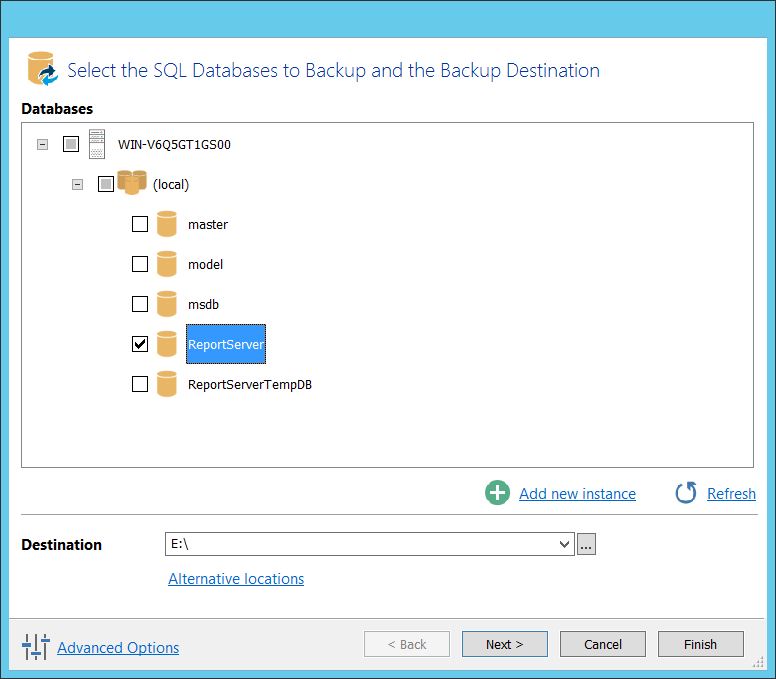Click the master database cylinder icon

pos(167,224)
